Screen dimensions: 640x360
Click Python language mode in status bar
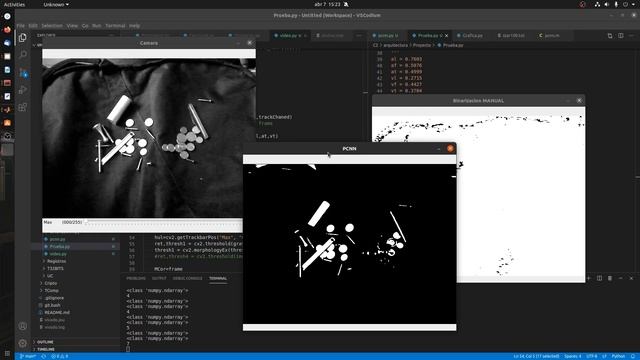(618, 356)
